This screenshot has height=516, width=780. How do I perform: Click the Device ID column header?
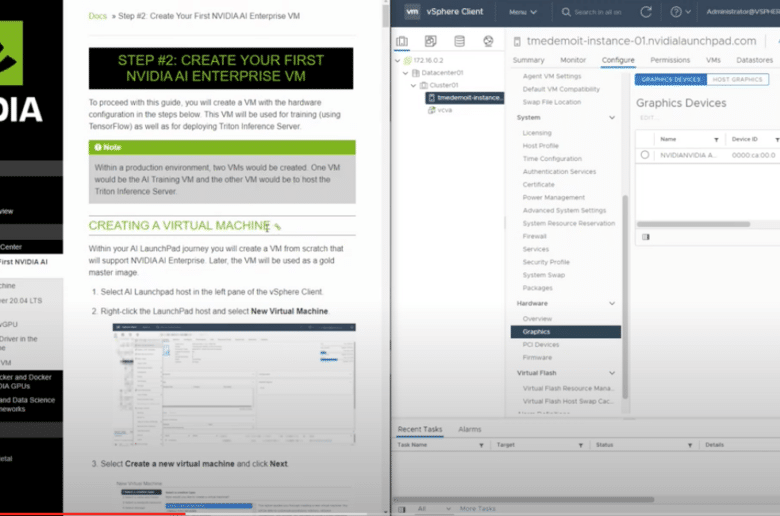[745, 139]
